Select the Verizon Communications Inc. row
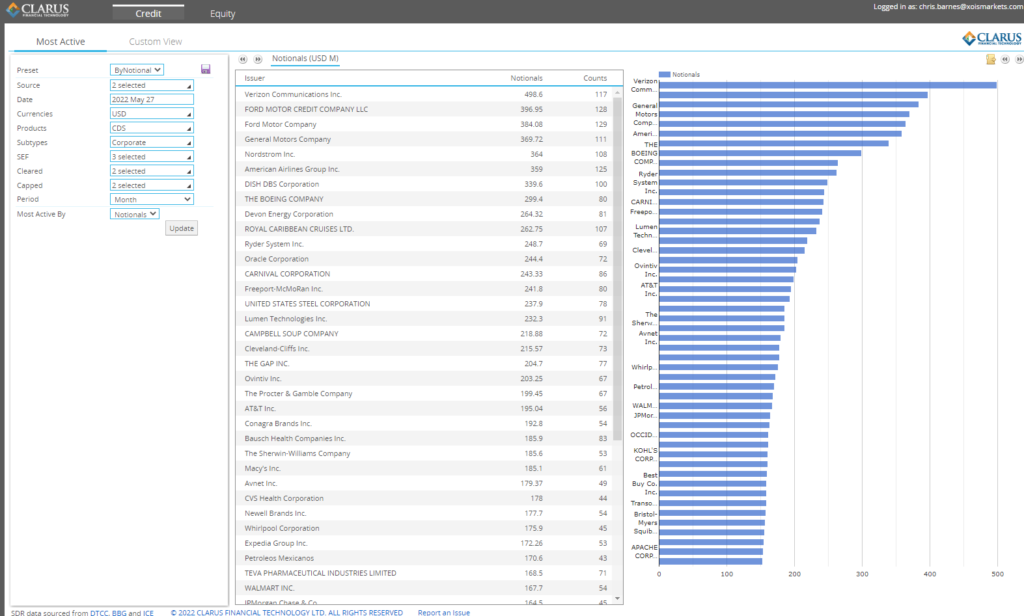Viewport: 1024px width, 616px height. 424,94
